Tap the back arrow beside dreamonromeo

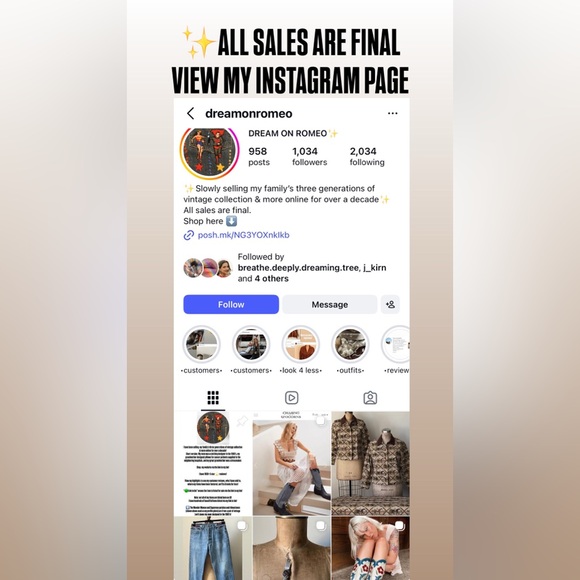(190, 114)
